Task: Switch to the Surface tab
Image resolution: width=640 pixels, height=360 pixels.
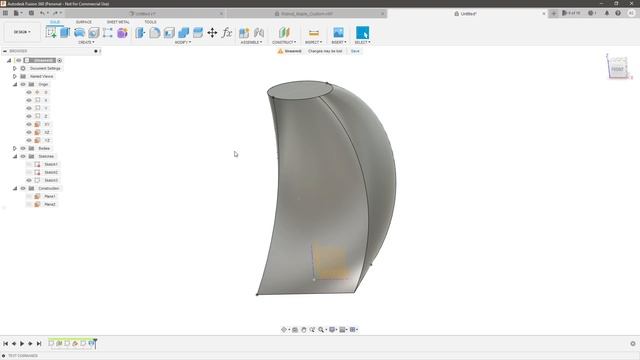Action: click(84, 22)
